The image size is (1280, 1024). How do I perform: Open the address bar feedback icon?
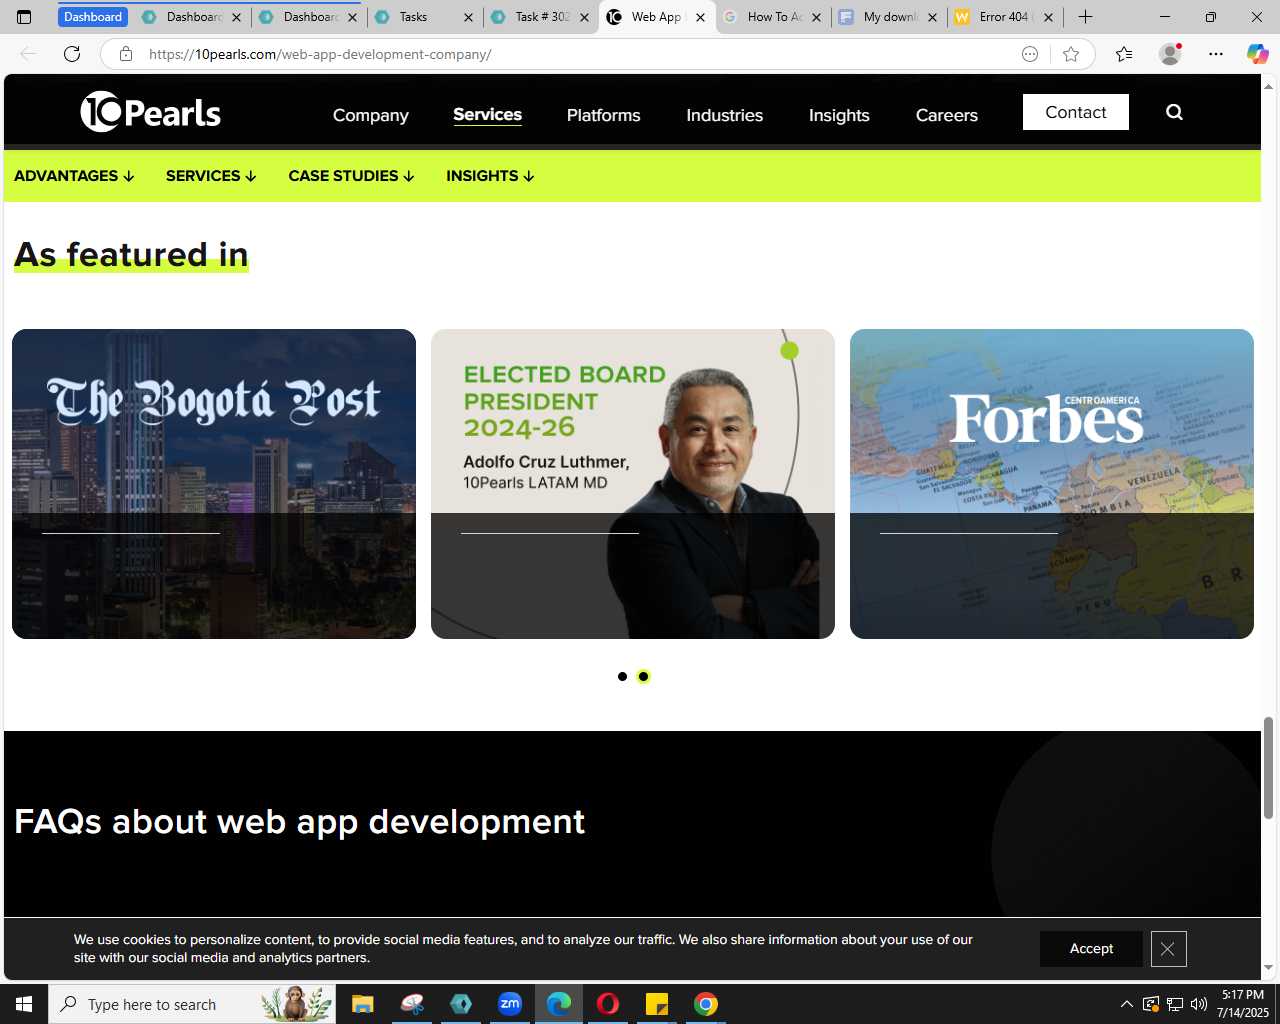1030,54
